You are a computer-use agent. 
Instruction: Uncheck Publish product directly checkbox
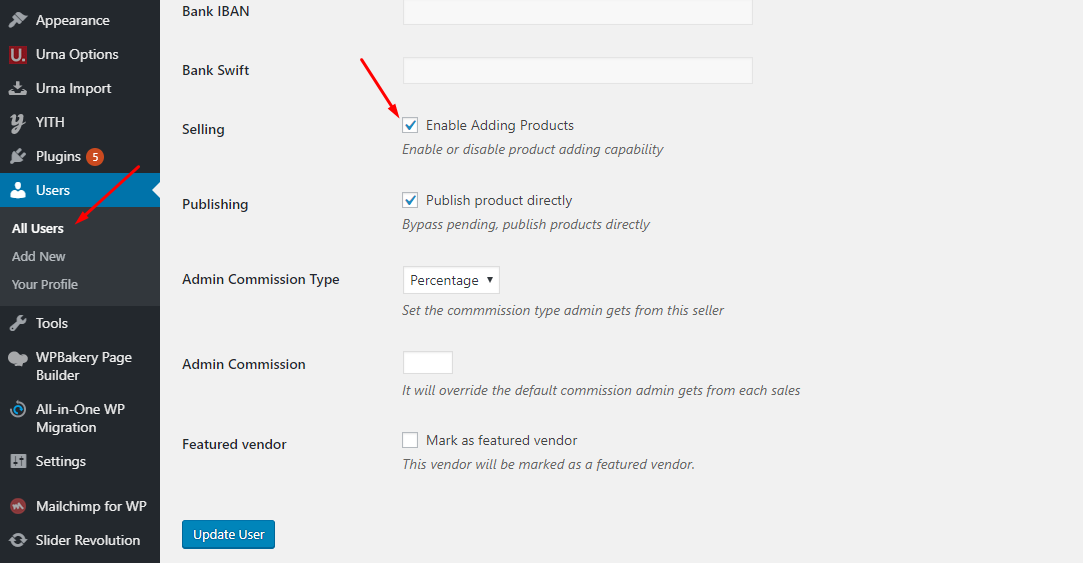[x=410, y=200]
